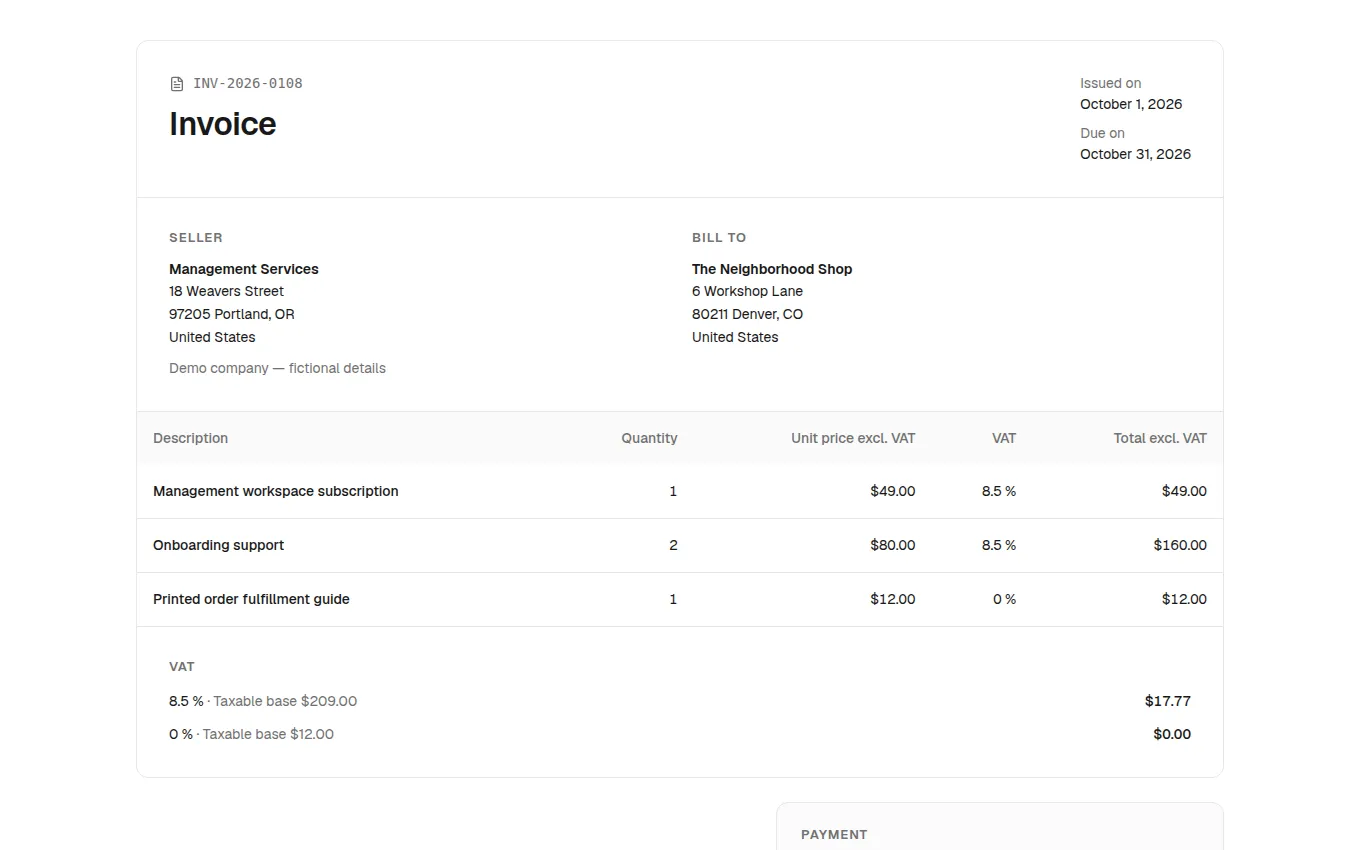Select the text 80211 Denver, CO
The width and height of the screenshot is (1360, 850).
(747, 314)
